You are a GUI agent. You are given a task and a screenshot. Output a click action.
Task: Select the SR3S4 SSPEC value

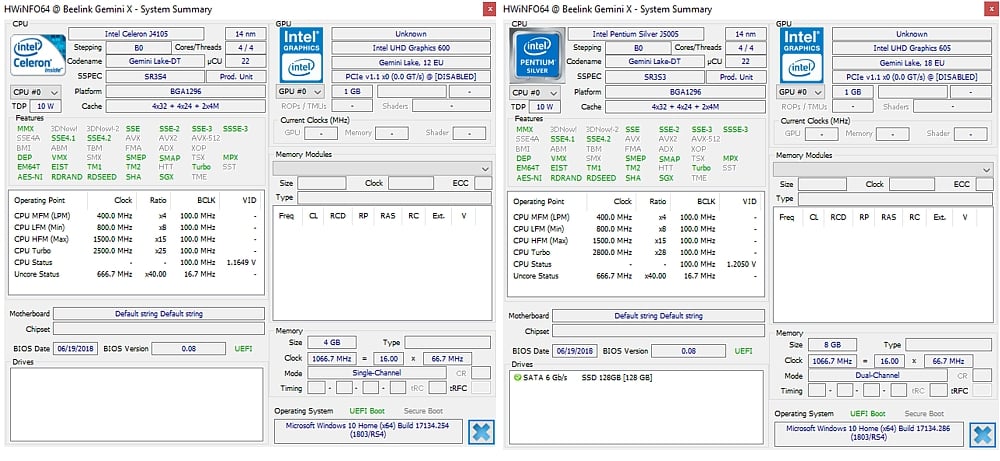click(x=155, y=76)
